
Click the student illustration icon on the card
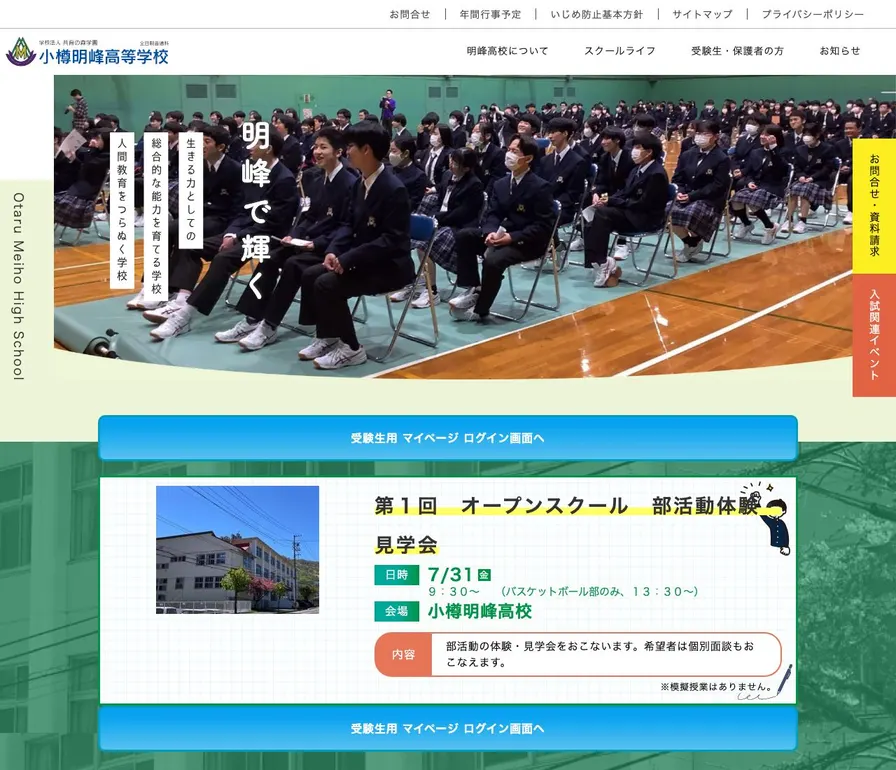[767, 519]
